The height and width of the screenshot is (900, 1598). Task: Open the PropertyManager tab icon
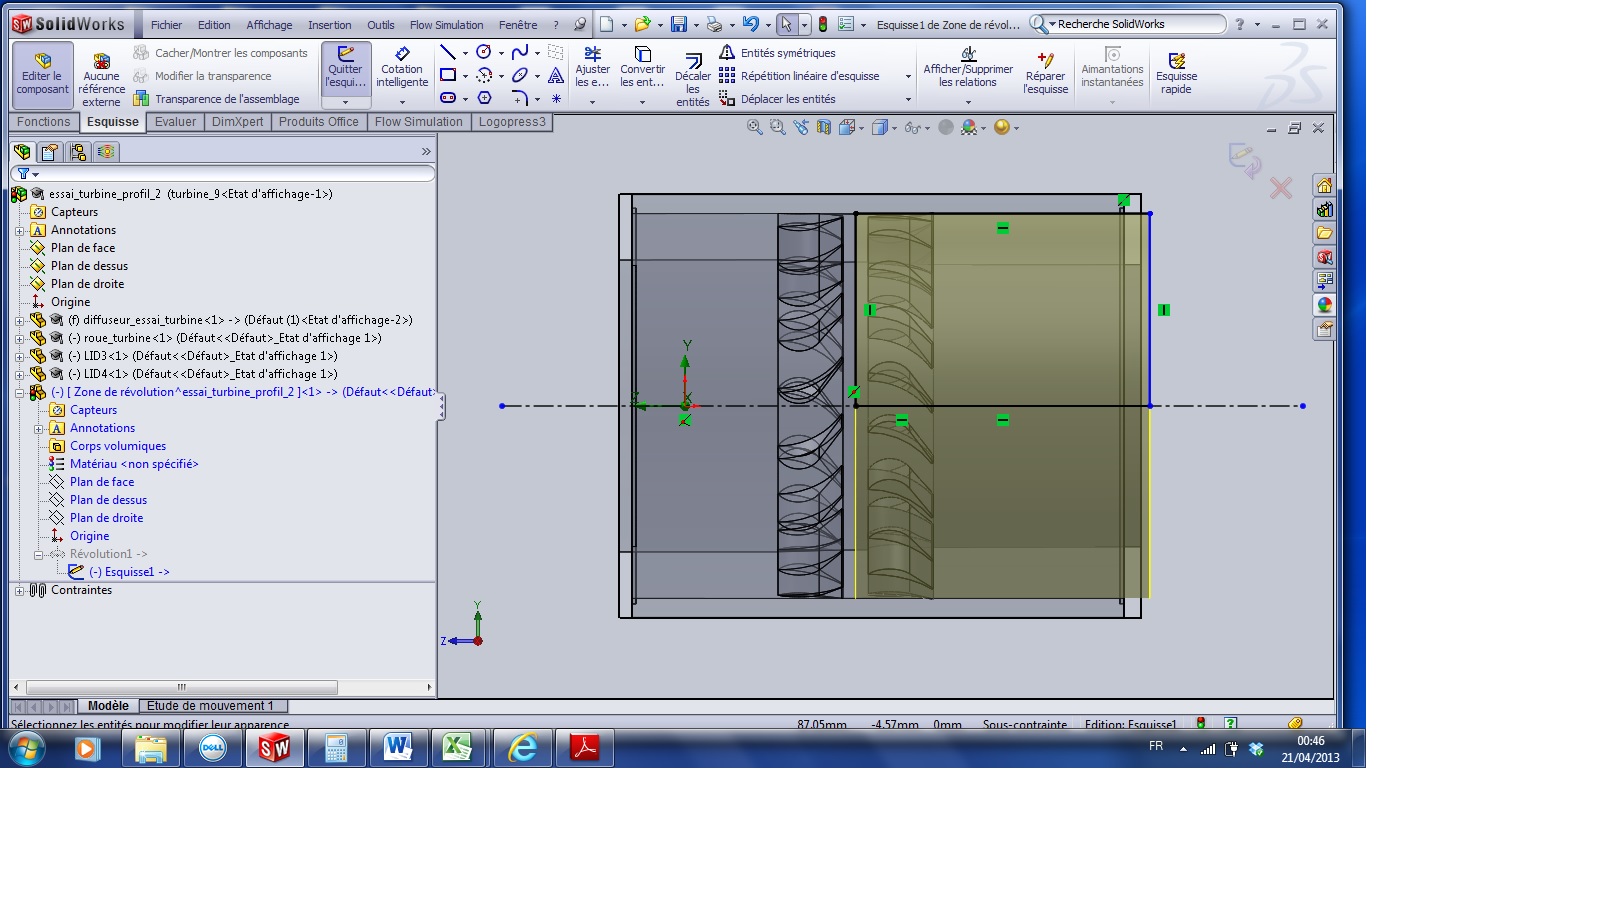coord(50,152)
